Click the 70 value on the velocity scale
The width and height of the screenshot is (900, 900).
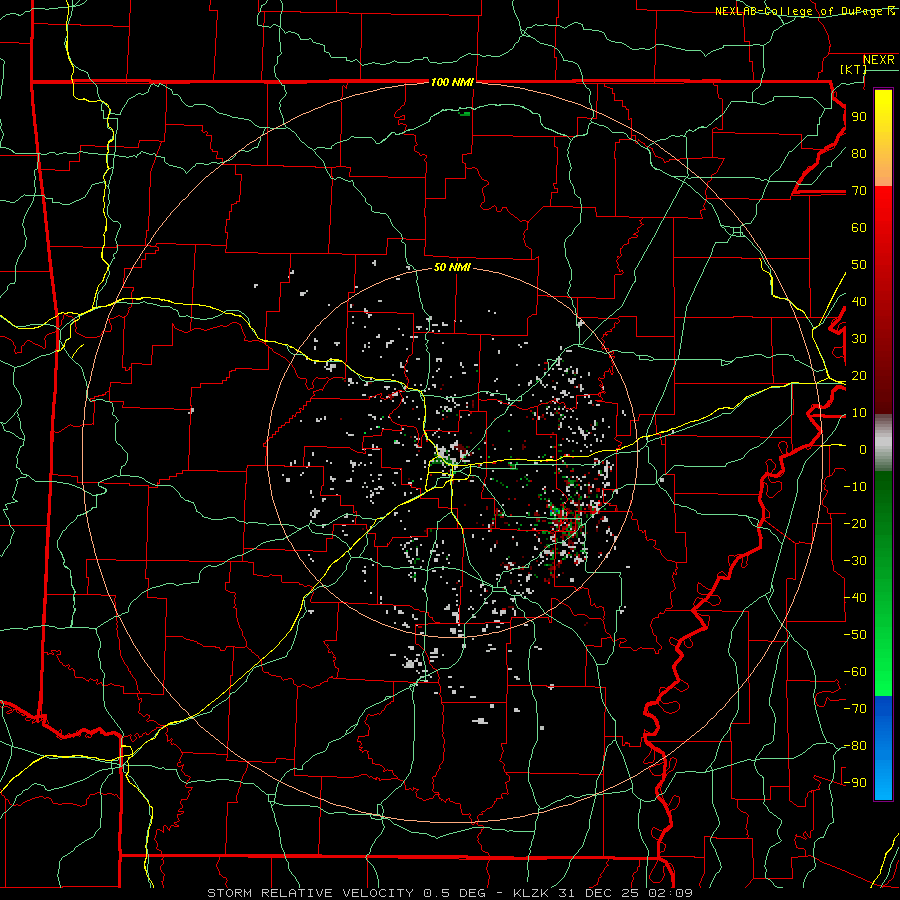click(x=859, y=191)
